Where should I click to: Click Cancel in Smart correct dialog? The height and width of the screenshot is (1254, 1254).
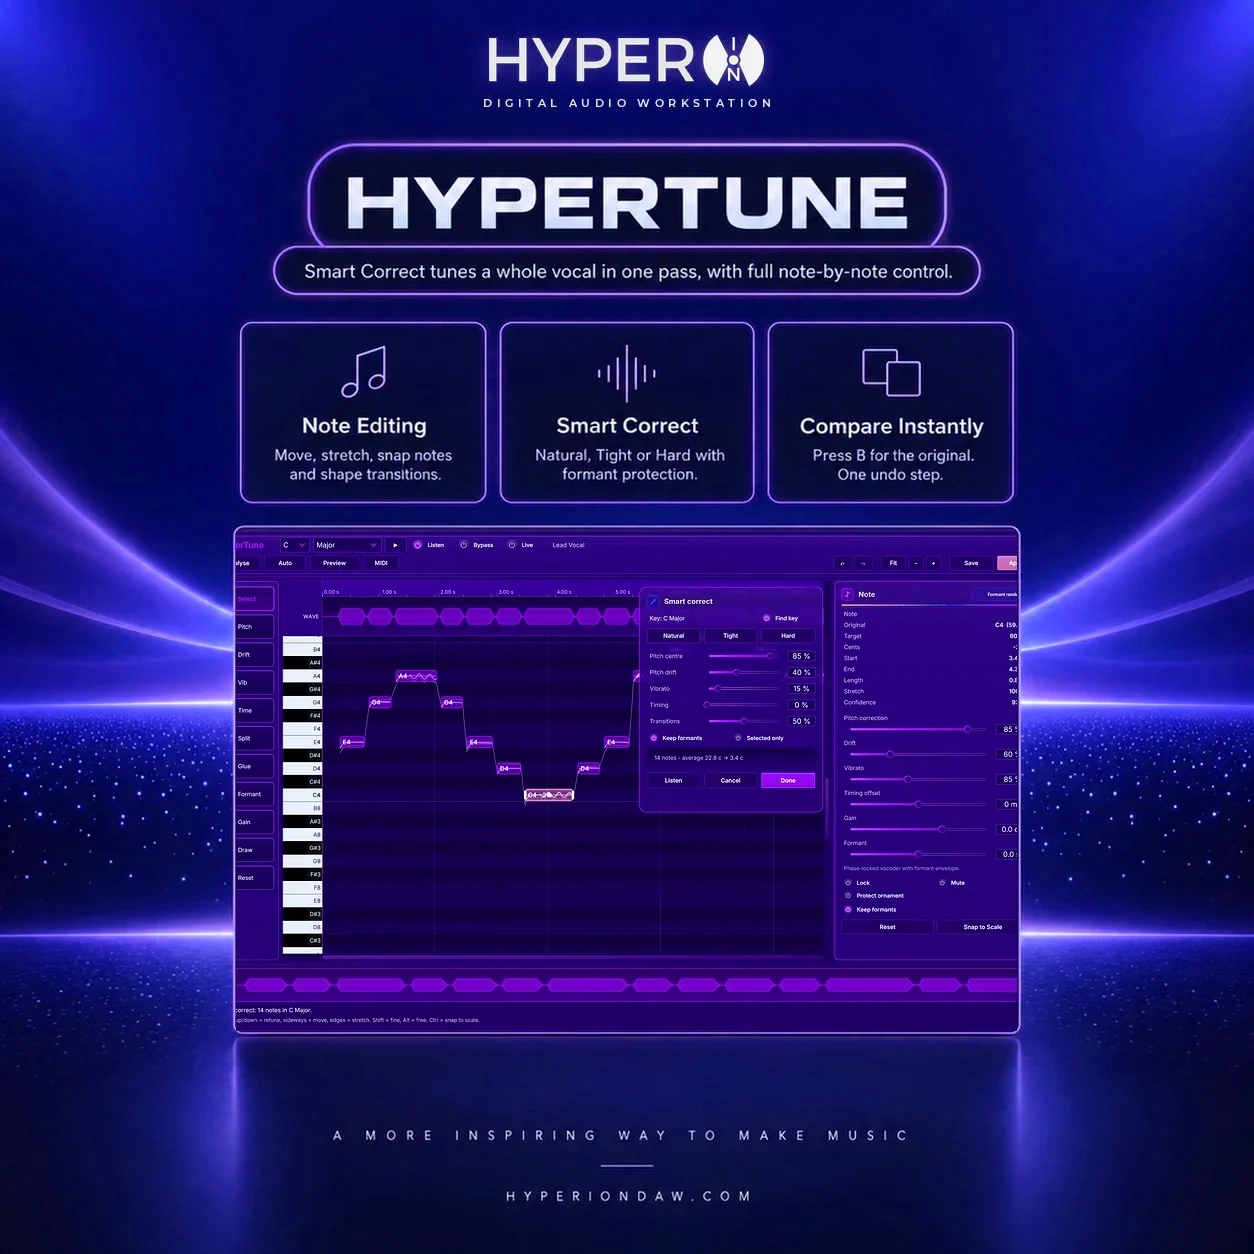pos(731,781)
